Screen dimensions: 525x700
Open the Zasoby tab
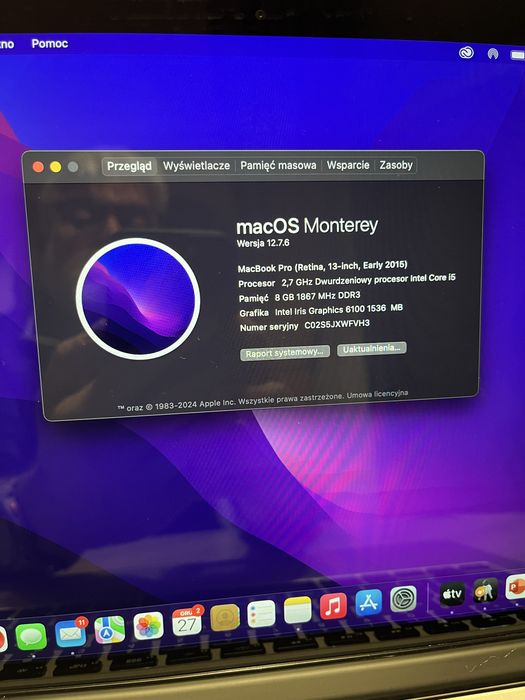(396, 165)
